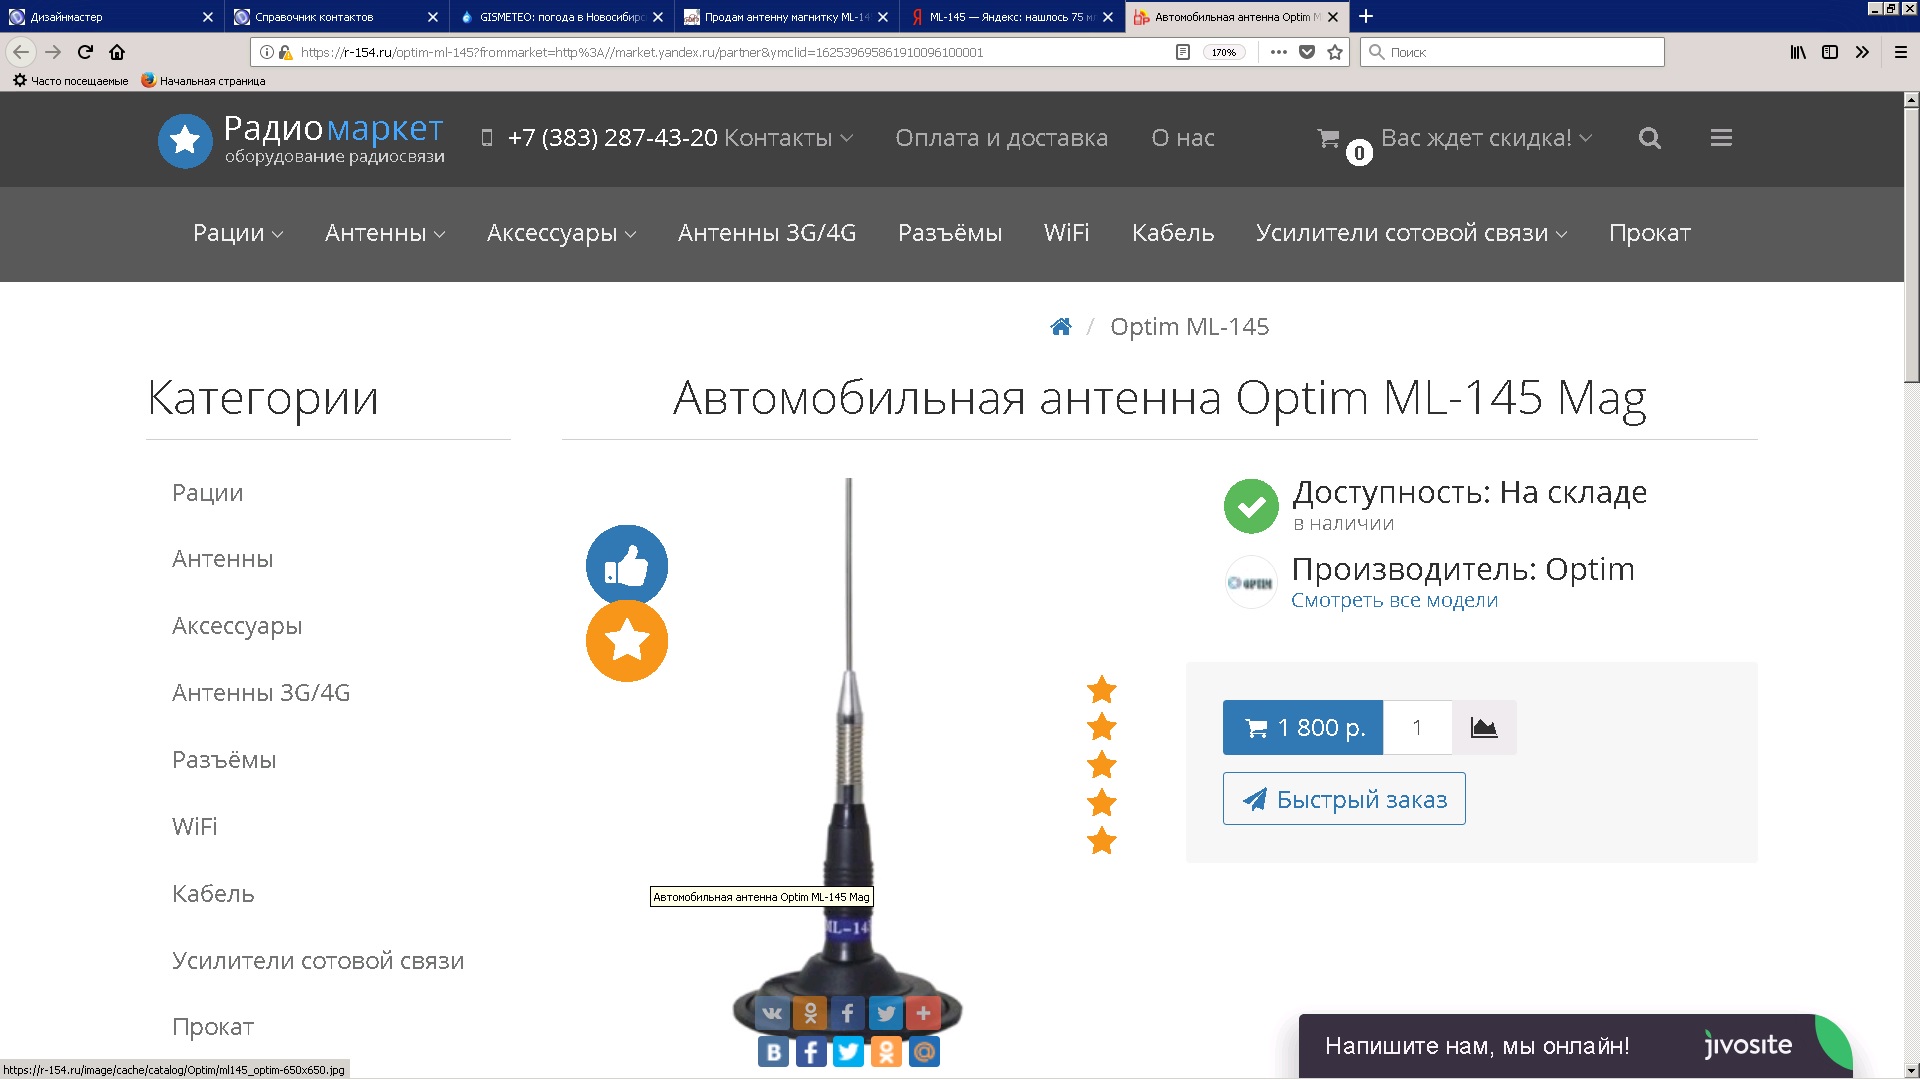Click the compare chart icon
The width and height of the screenshot is (1920, 1080).
click(1484, 728)
